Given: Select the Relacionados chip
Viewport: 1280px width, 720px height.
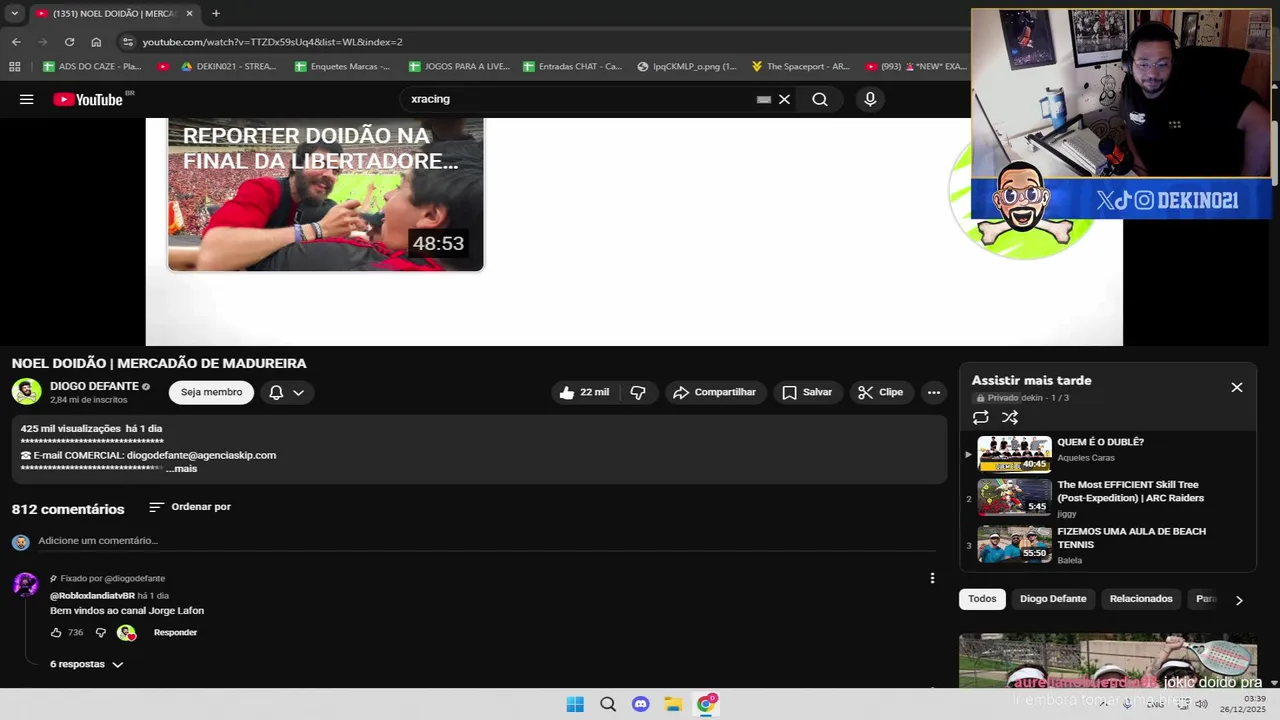Looking at the screenshot, I should [1141, 599].
